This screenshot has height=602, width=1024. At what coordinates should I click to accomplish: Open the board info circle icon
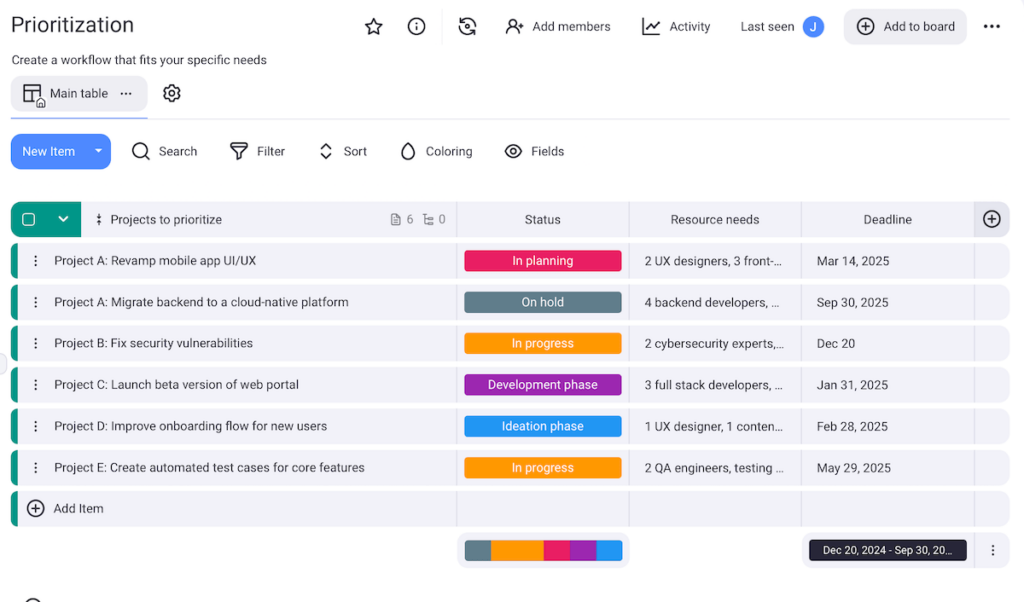pos(416,26)
